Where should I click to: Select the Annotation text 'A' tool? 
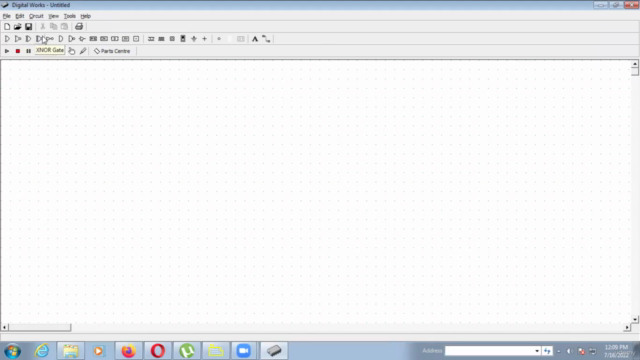[x=255, y=39]
